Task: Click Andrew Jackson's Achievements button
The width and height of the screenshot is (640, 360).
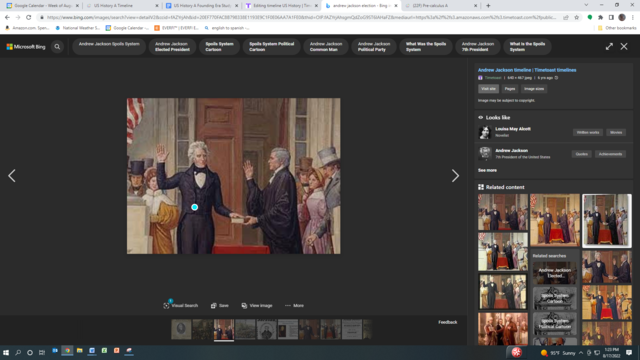Action: point(610,154)
